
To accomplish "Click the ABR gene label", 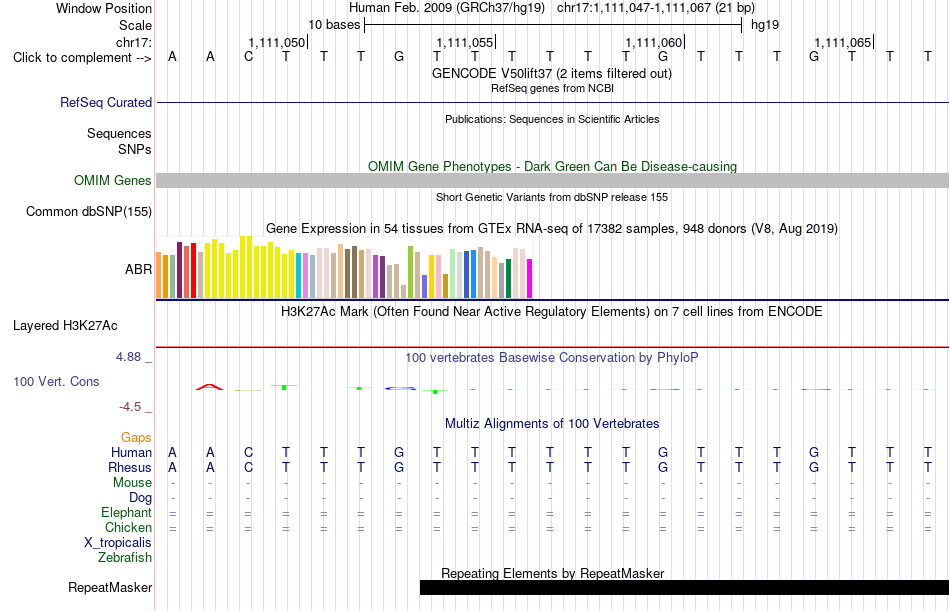I will (138, 269).
